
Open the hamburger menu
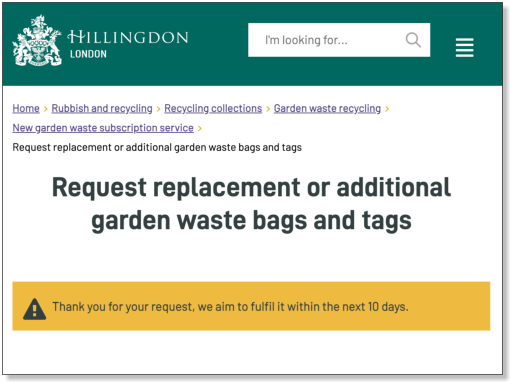[464, 47]
